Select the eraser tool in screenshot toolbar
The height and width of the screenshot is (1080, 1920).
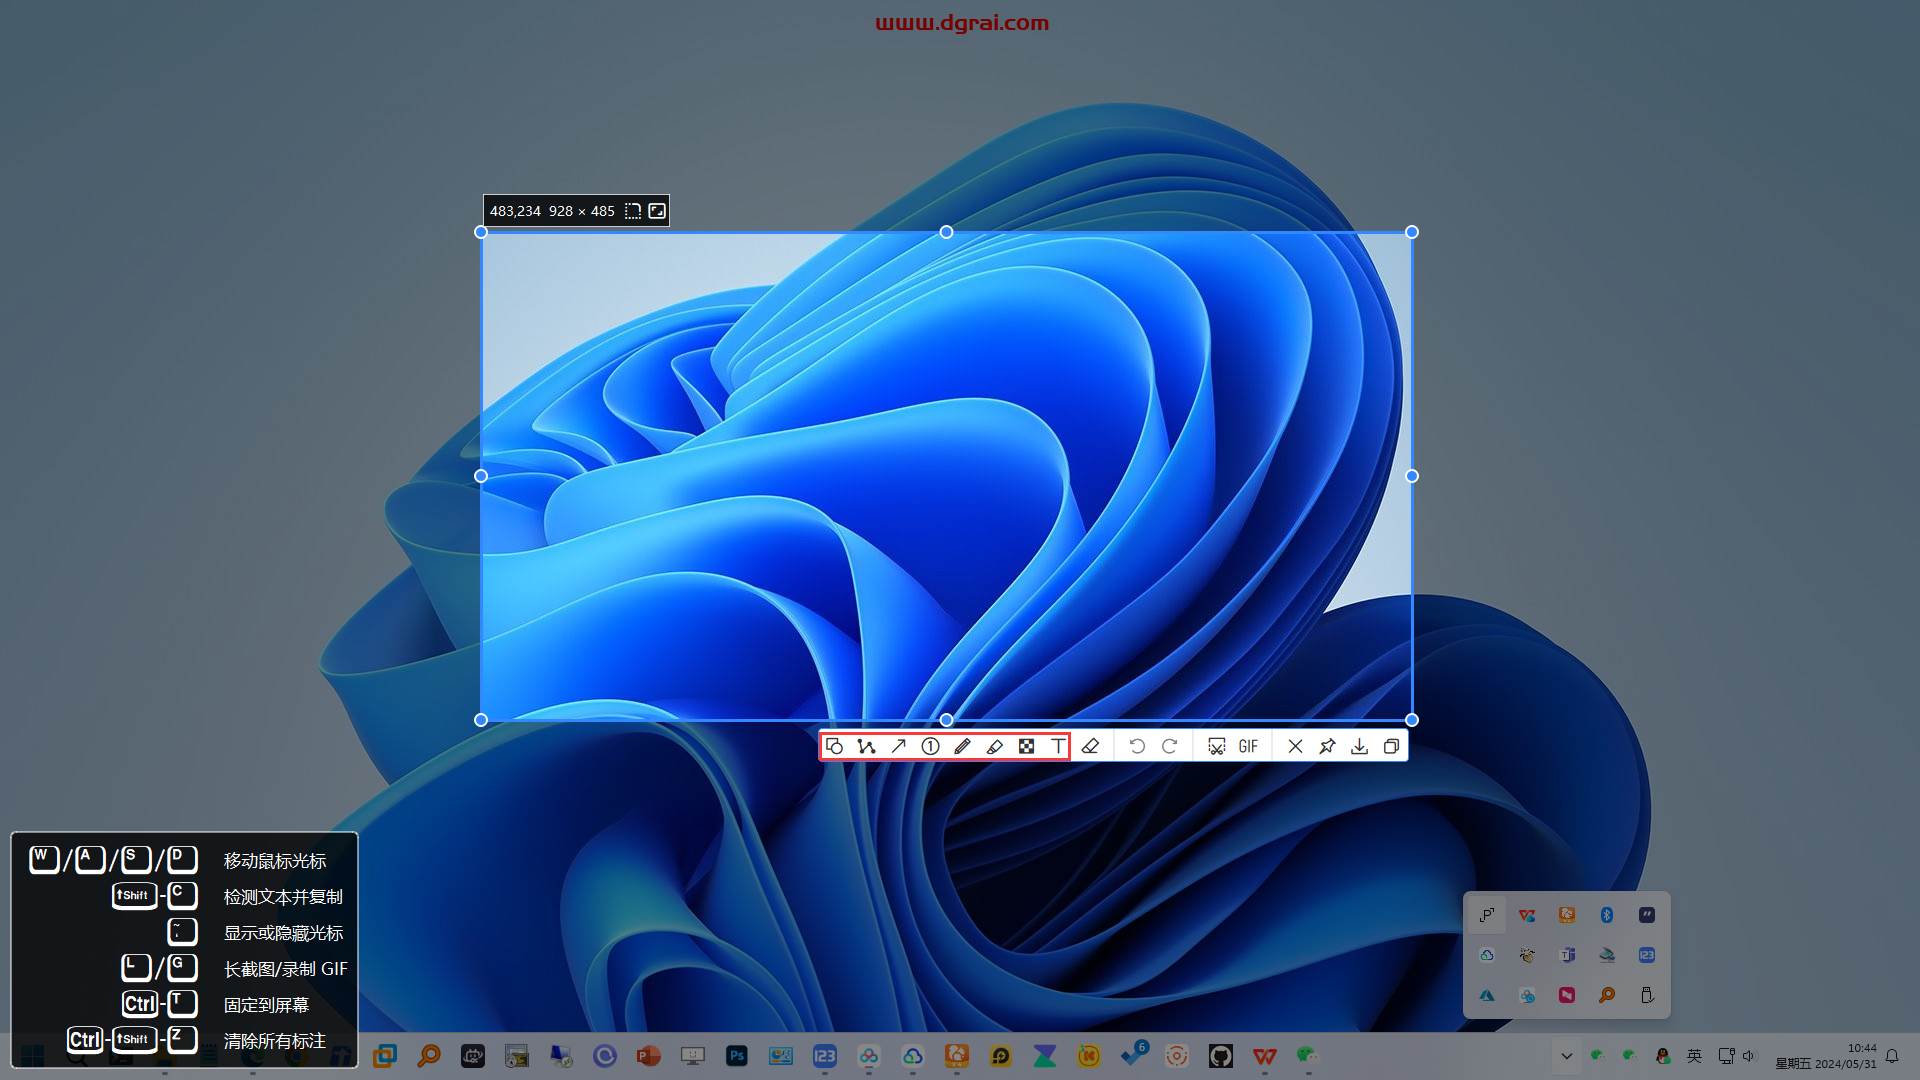(x=1090, y=746)
